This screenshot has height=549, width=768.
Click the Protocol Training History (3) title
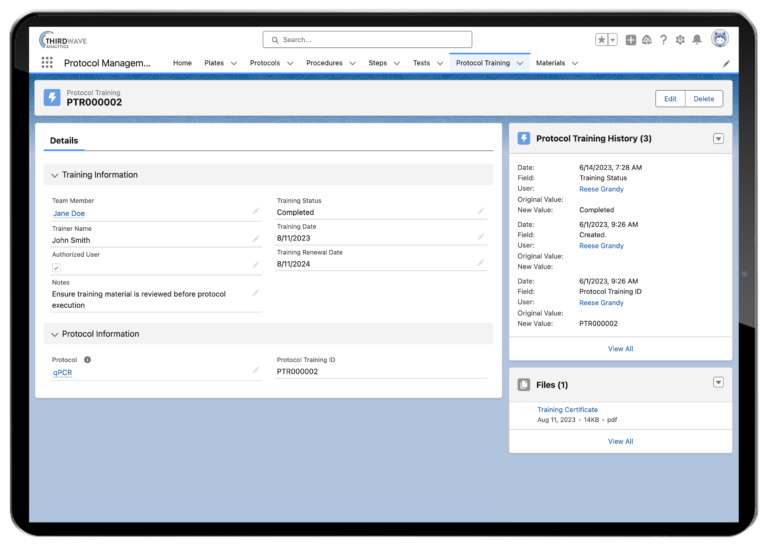pos(594,139)
